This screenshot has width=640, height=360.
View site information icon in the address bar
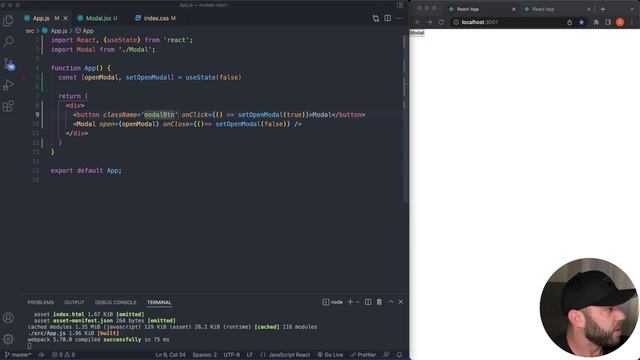point(456,22)
